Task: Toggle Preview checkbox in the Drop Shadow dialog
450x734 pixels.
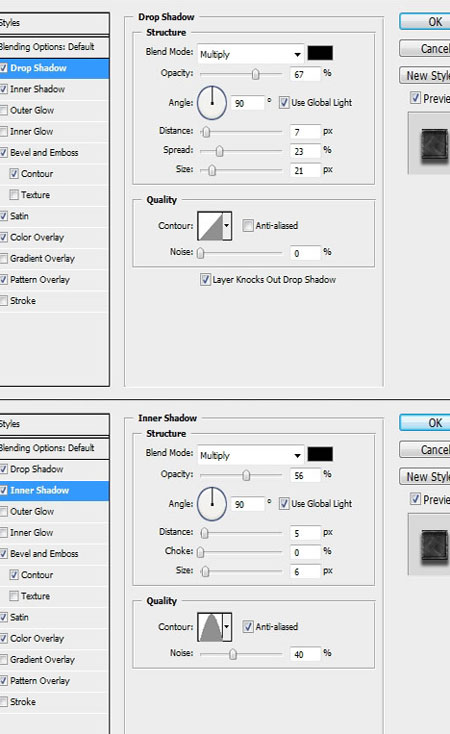Action: click(415, 98)
